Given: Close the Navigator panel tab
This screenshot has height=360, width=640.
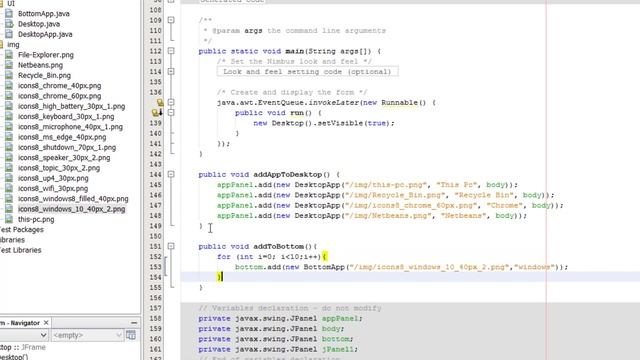Looking at the screenshot, I should click(x=46, y=322).
